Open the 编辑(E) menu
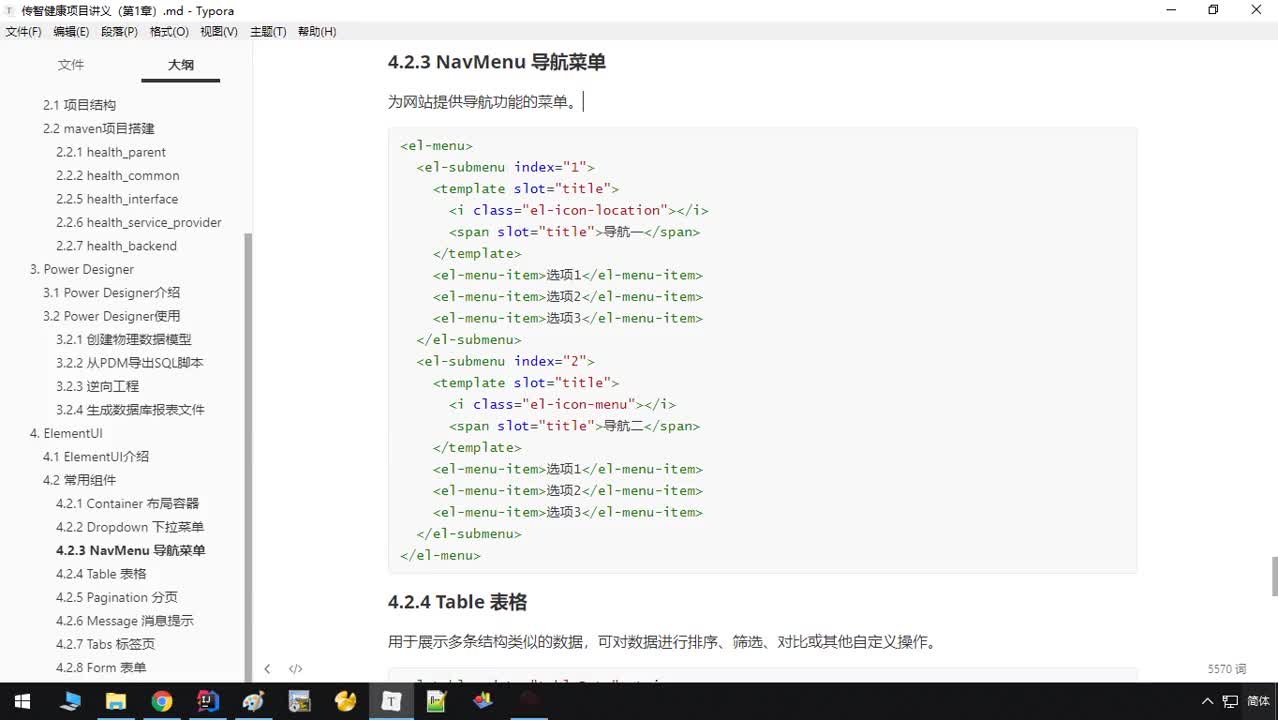 pos(71,32)
